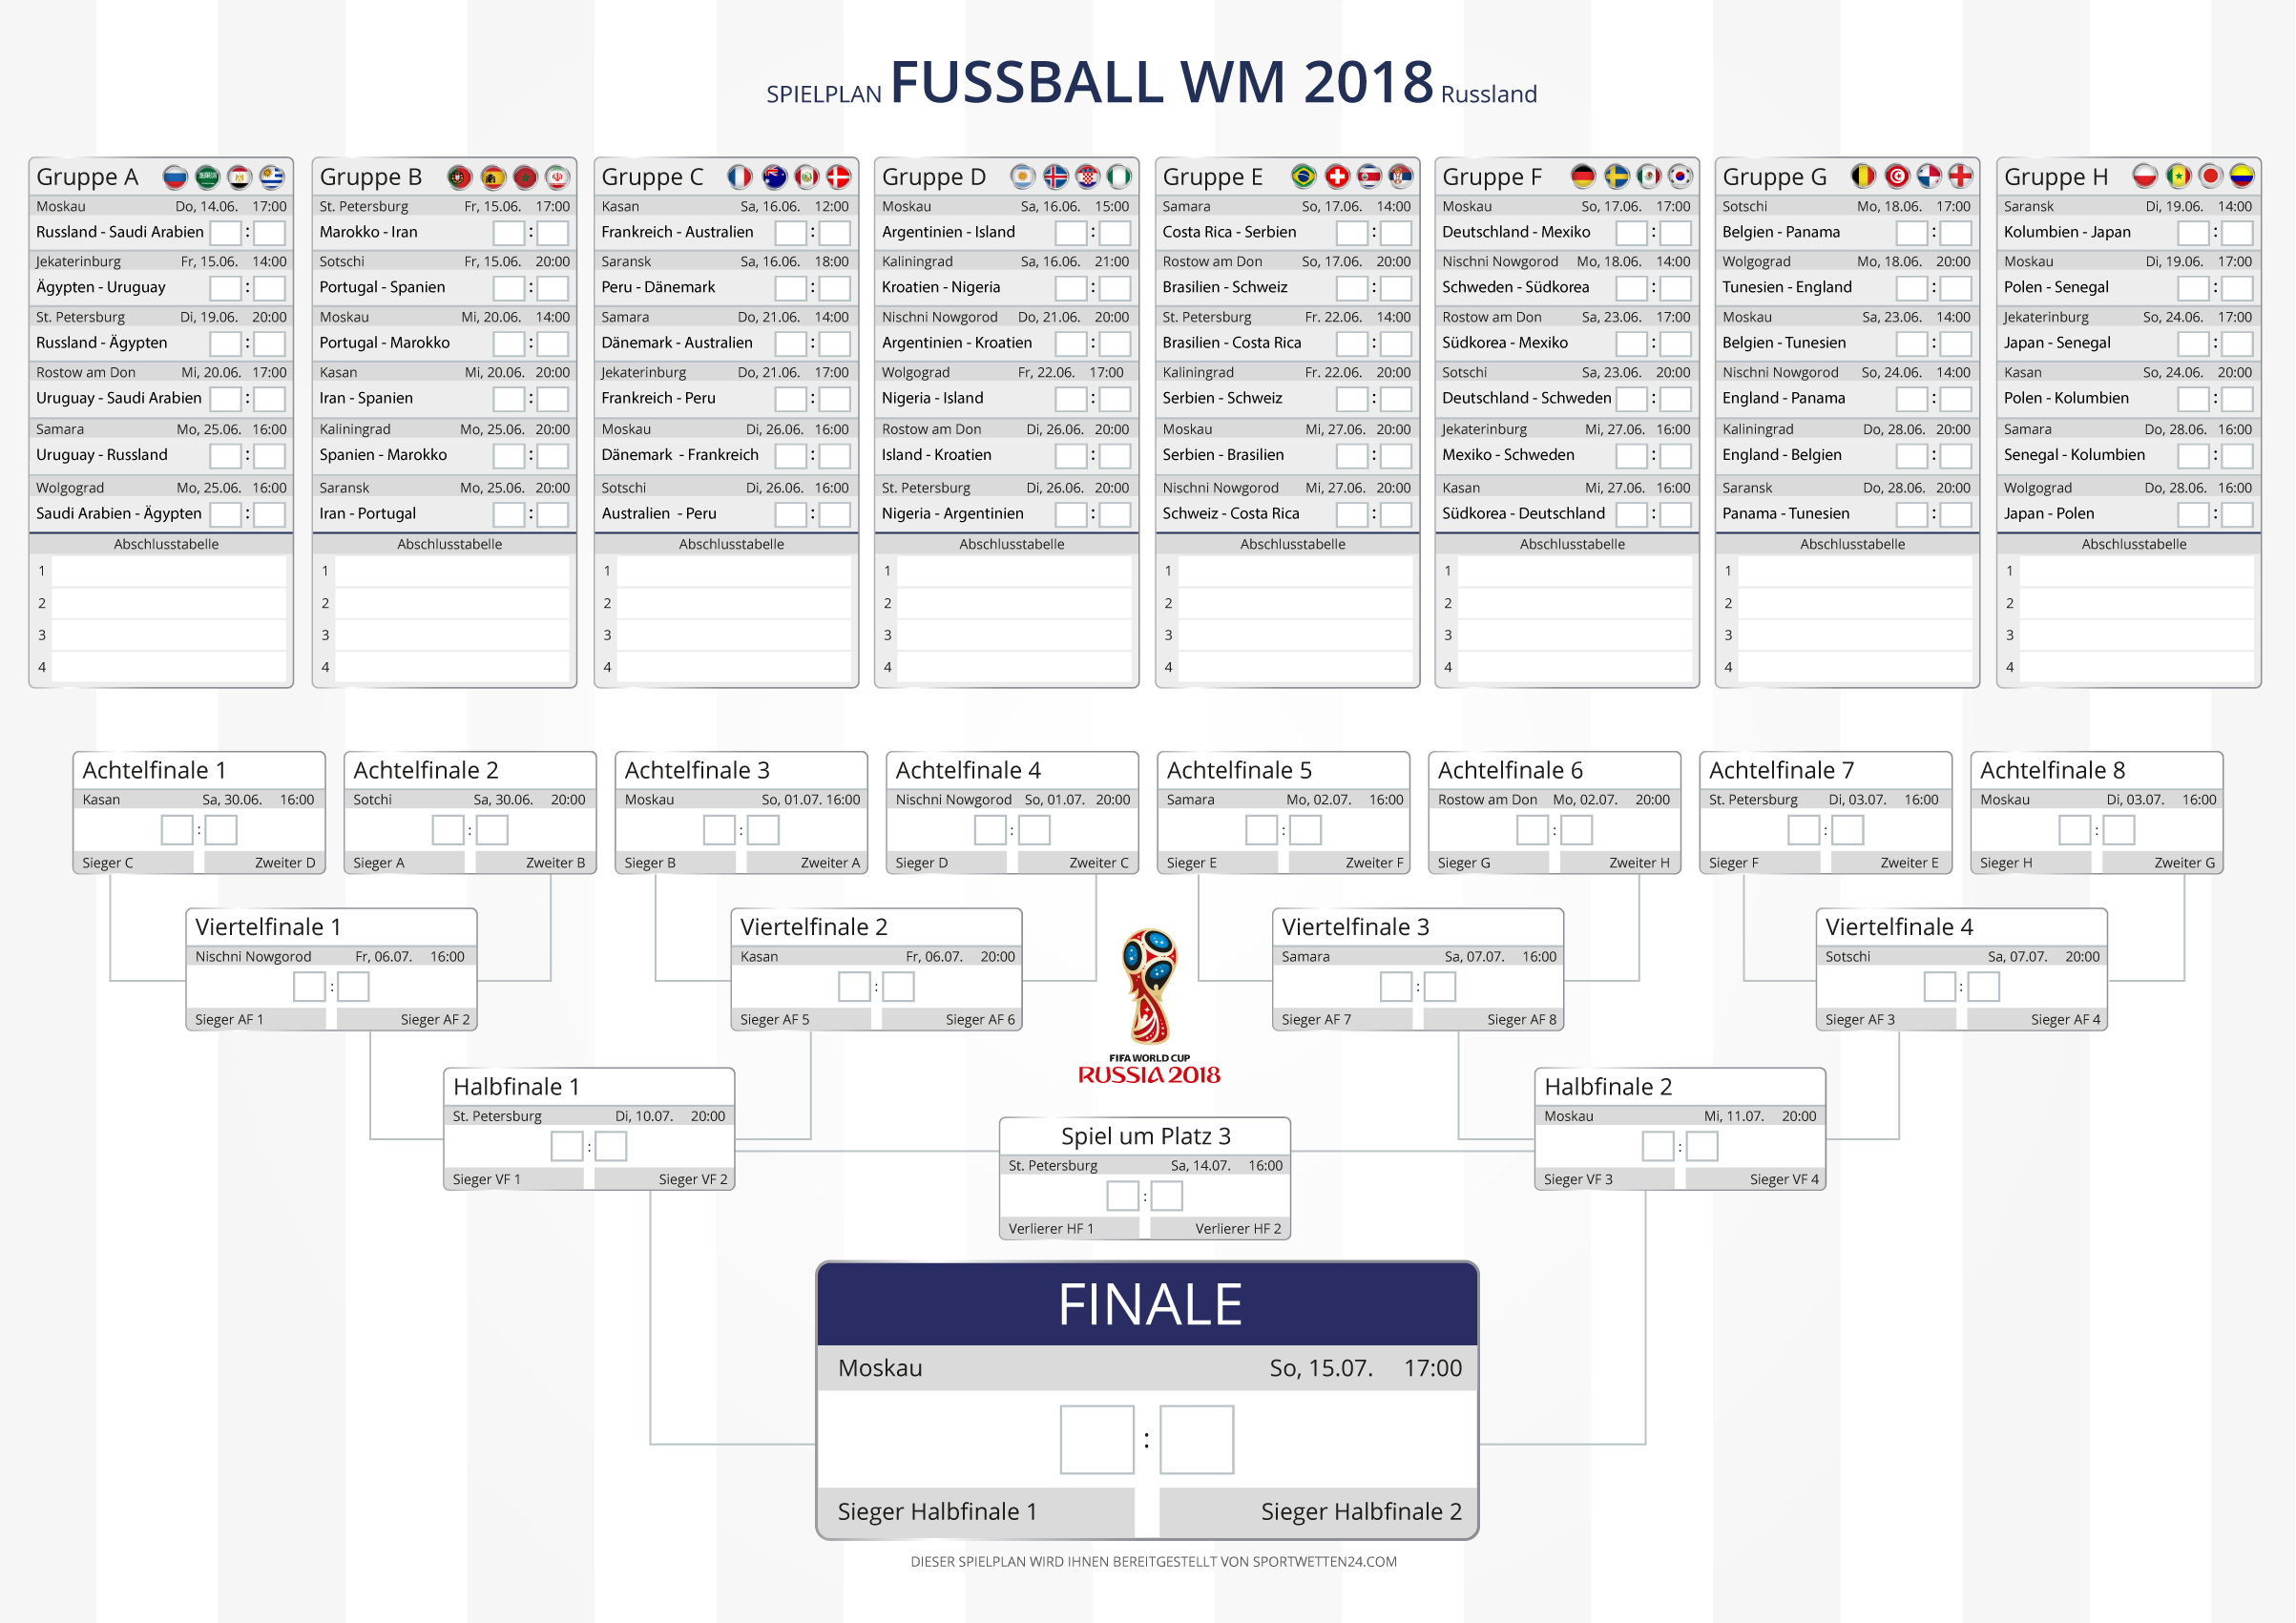The image size is (2296, 1623).
Task: Click the Achtelfinale 5 heading
Action: [1239, 771]
